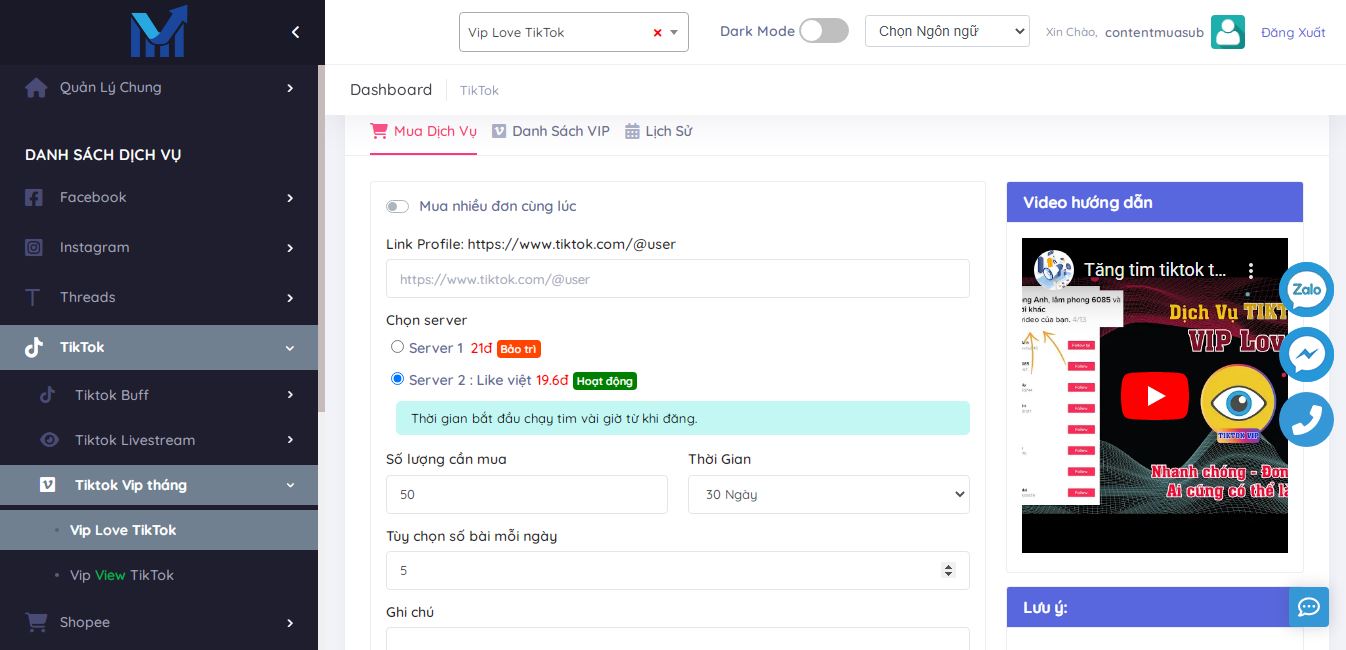The width and height of the screenshot is (1346, 650).
Task: Focus the Link Profile input field
Action: tap(678, 279)
